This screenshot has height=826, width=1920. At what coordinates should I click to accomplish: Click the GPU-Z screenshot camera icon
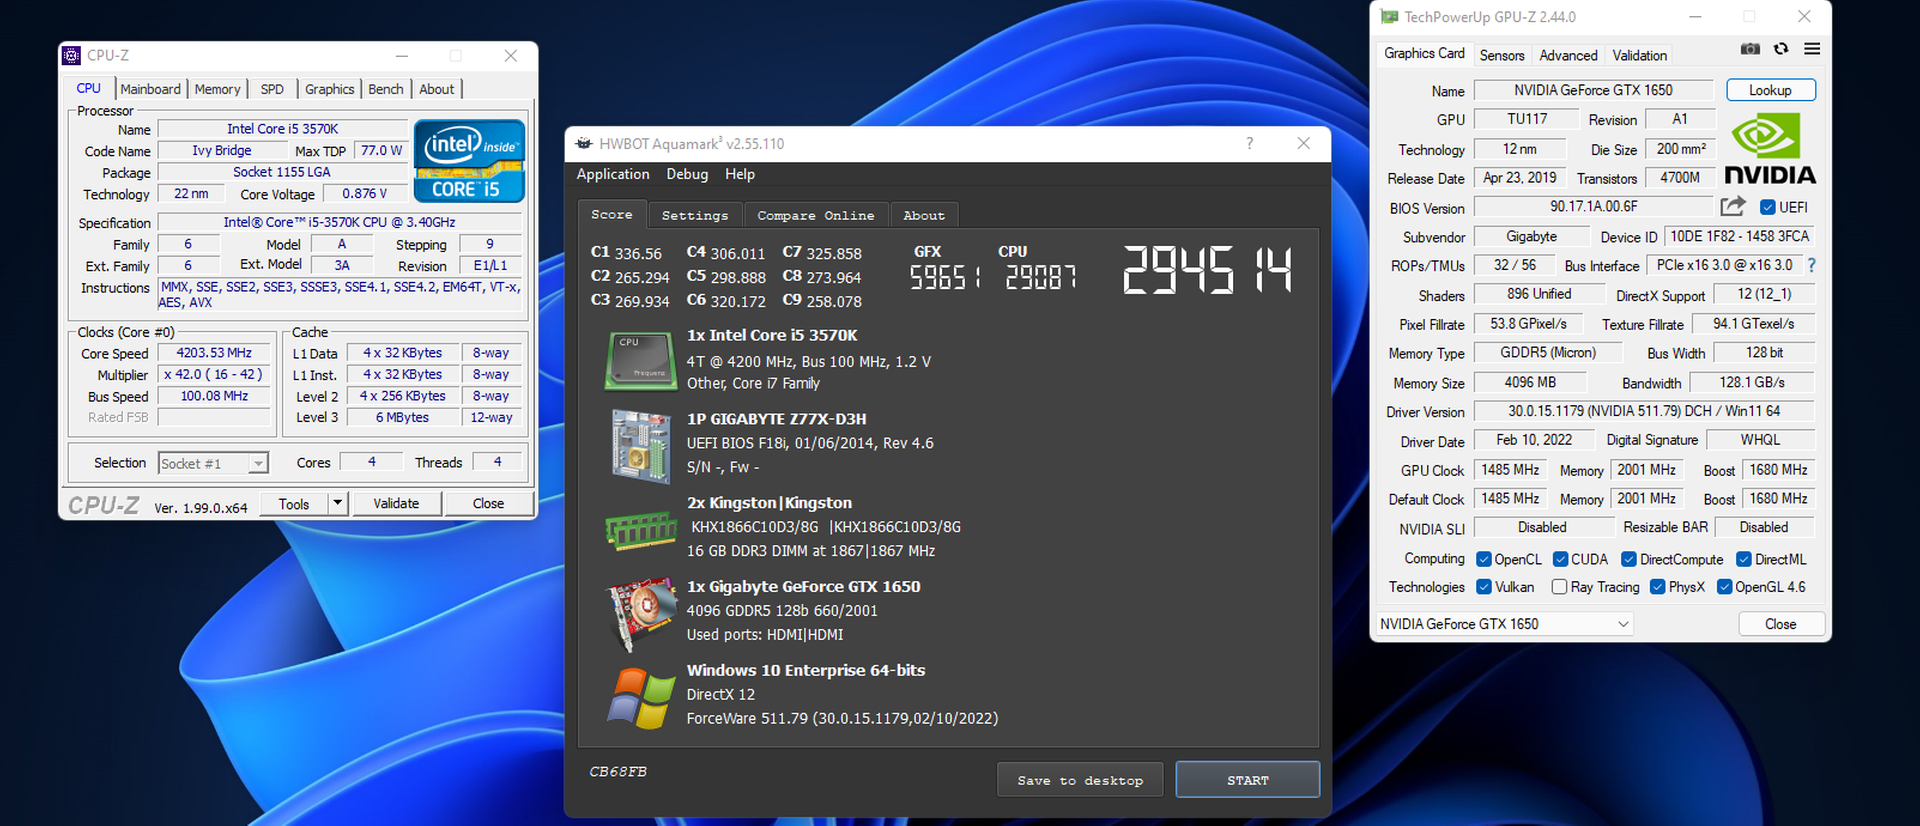coord(1750,49)
